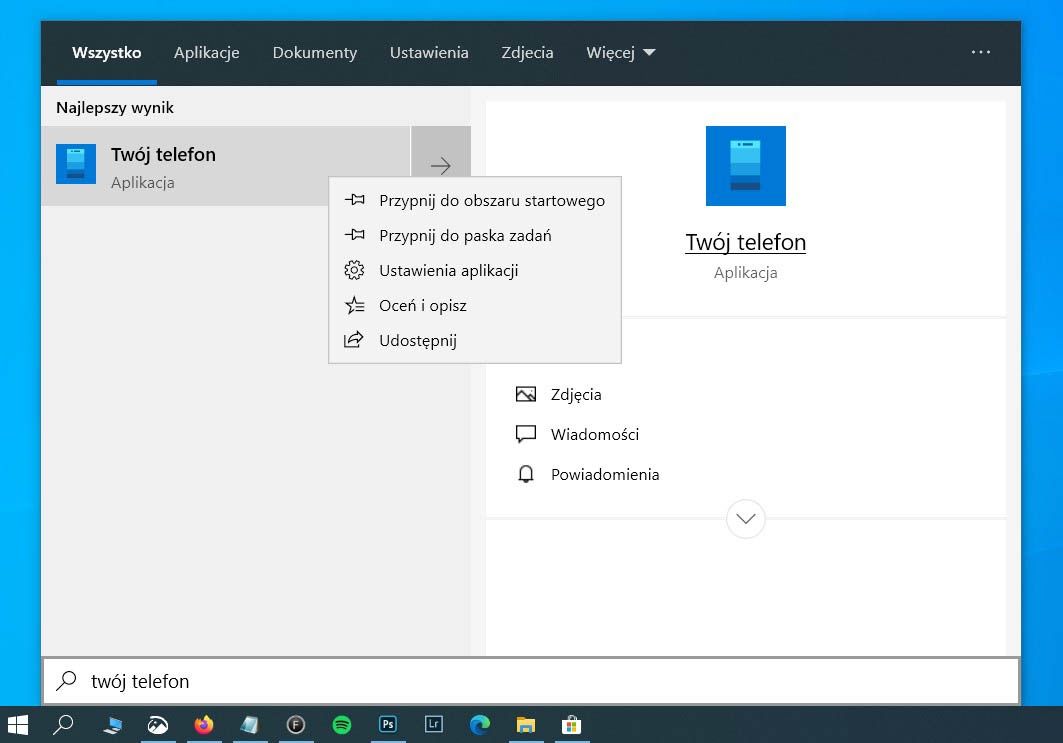Open the mountain-logo app in taskbar
This screenshot has height=743, width=1063.
click(158, 725)
